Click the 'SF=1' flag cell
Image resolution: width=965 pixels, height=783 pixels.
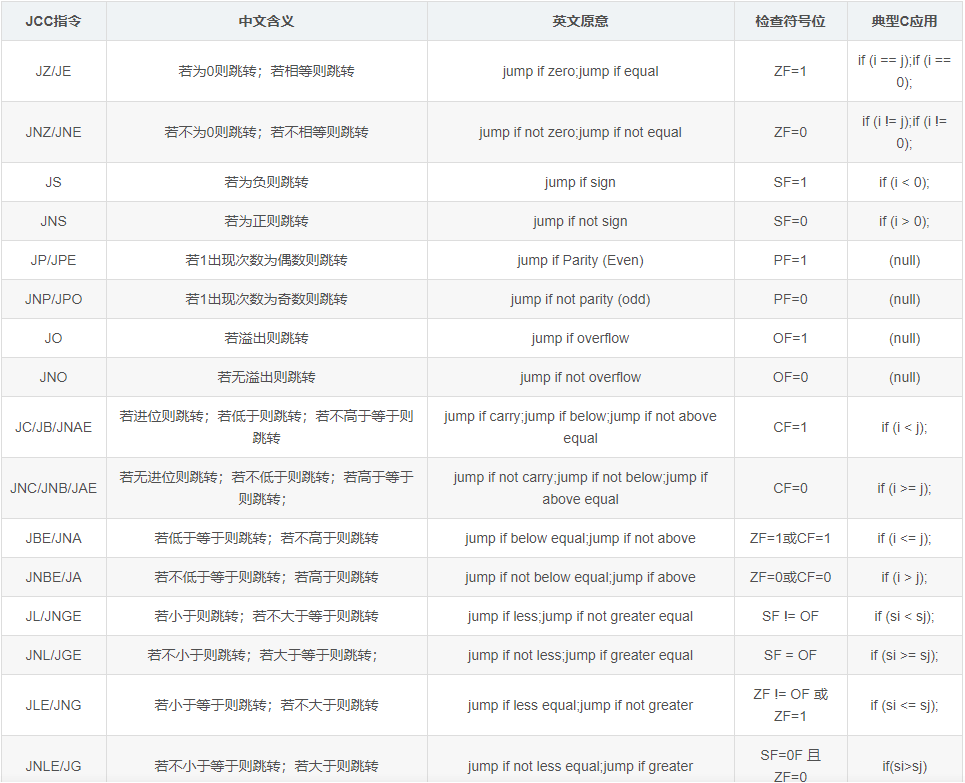pos(790,182)
